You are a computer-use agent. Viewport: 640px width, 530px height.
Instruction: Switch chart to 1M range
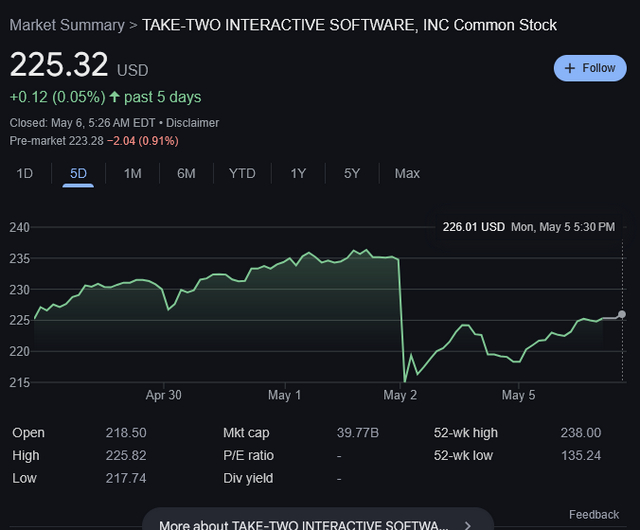pyautogui.click(x=132, y=174)
